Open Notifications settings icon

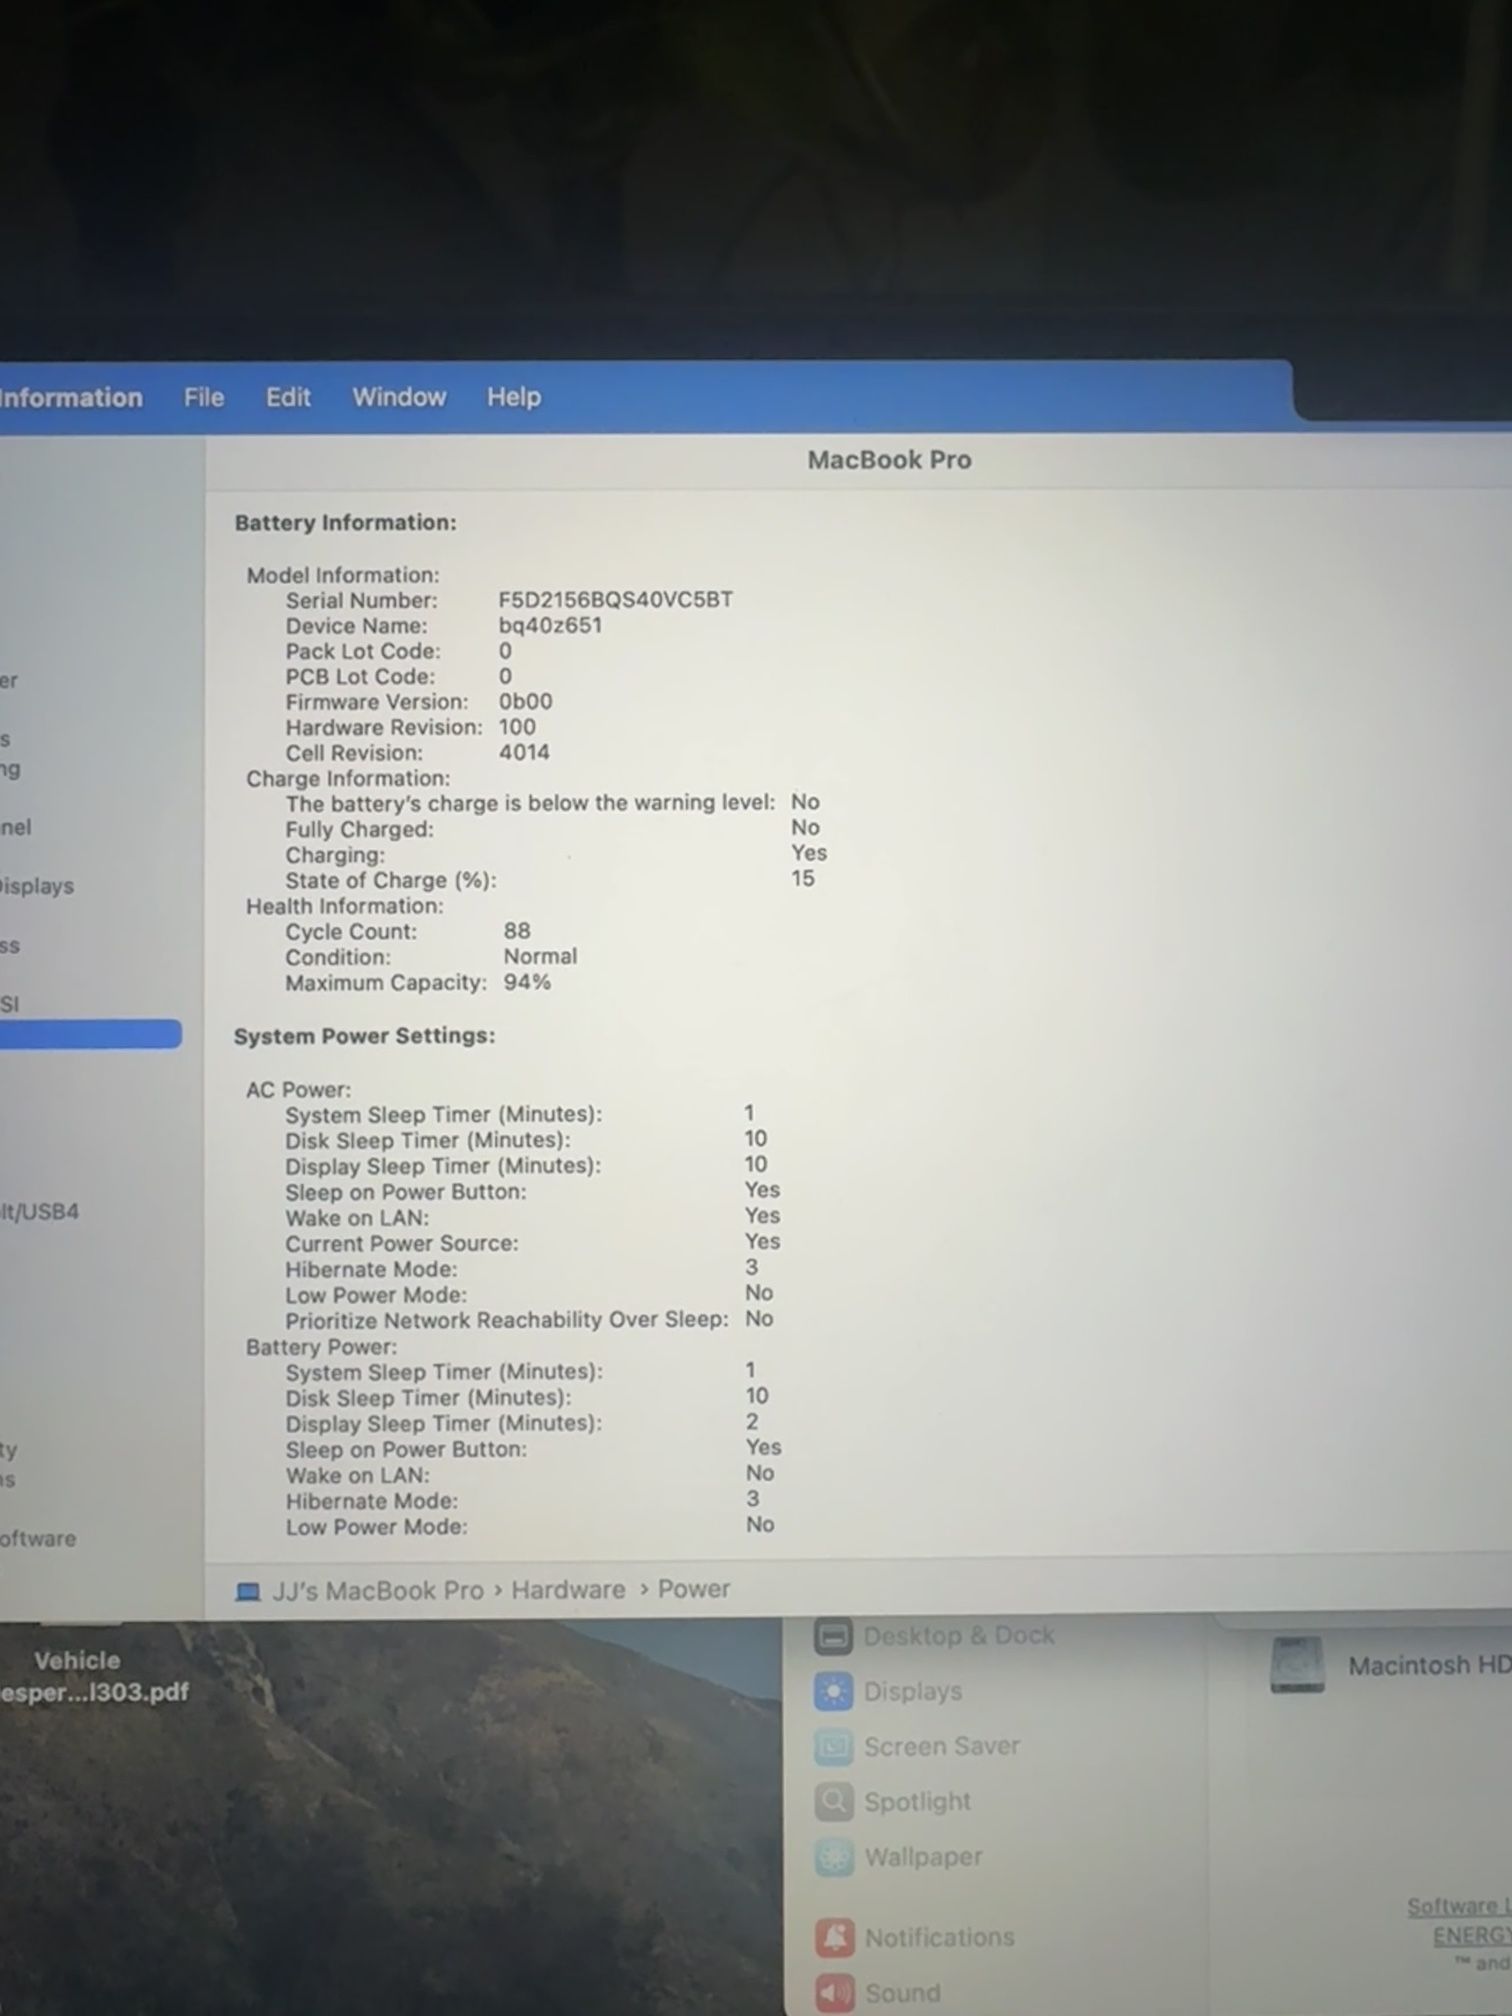833,1938
